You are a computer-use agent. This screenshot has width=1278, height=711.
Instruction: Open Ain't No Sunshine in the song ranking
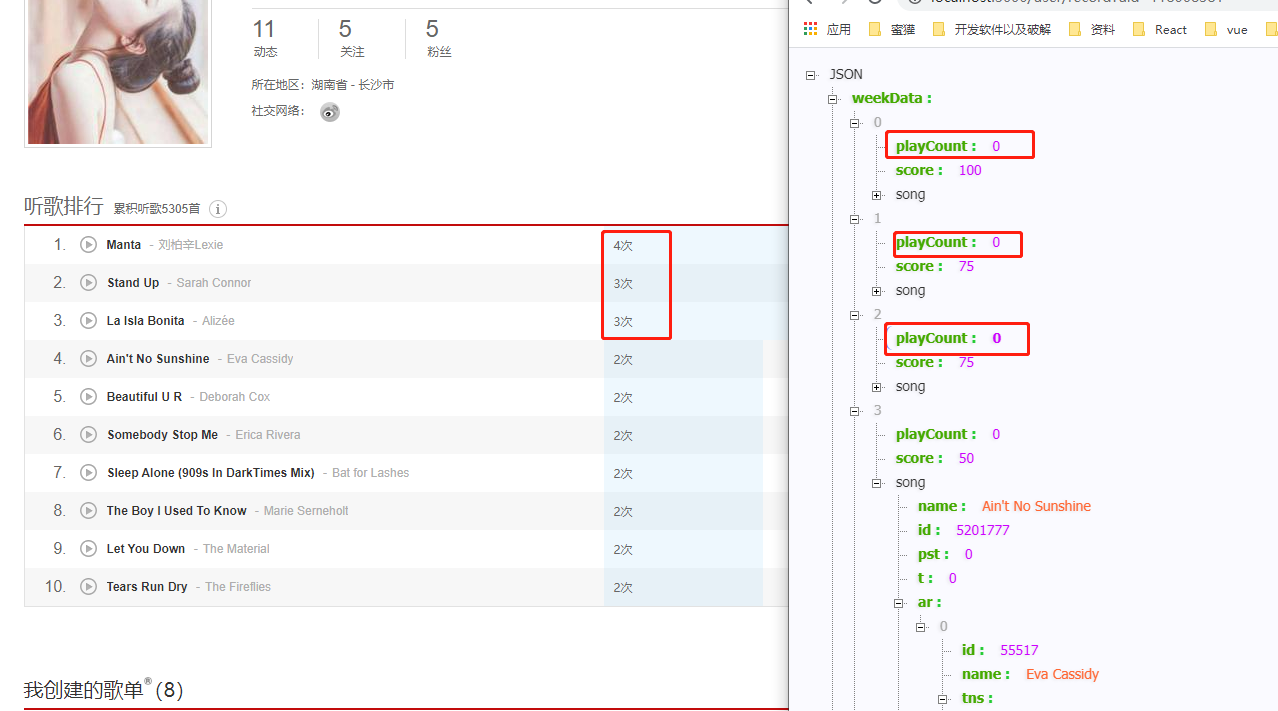coord(158,359)
